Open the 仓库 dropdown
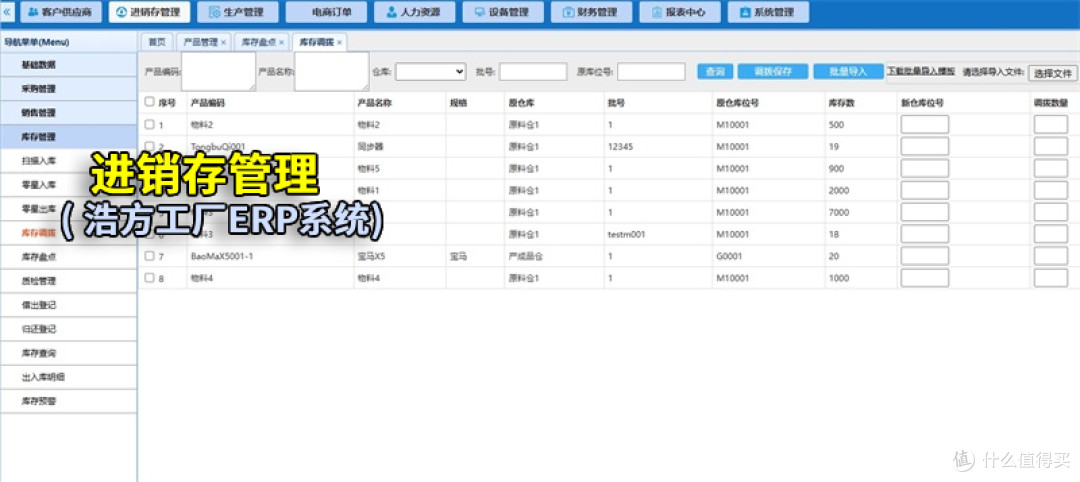 click(x=430, y=71)
